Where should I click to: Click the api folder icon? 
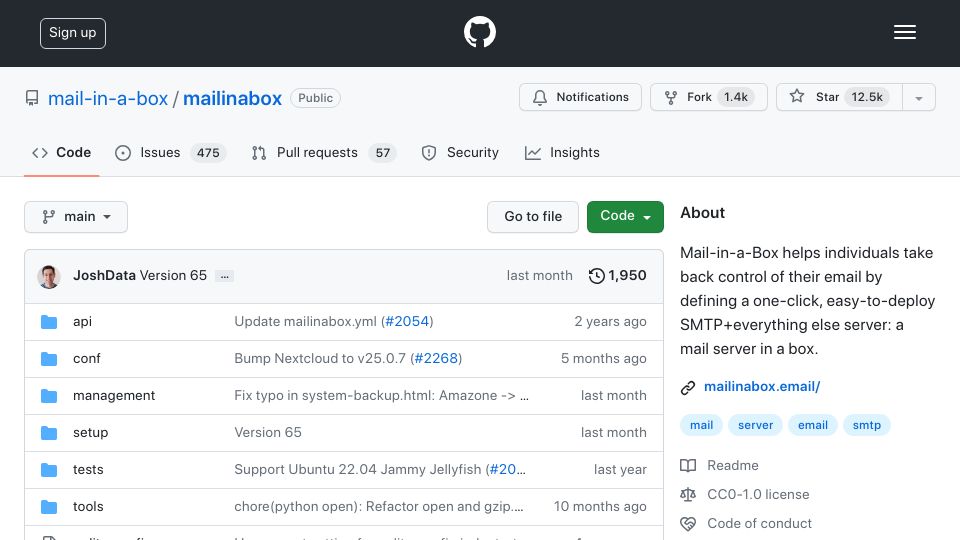pos(49,322)
